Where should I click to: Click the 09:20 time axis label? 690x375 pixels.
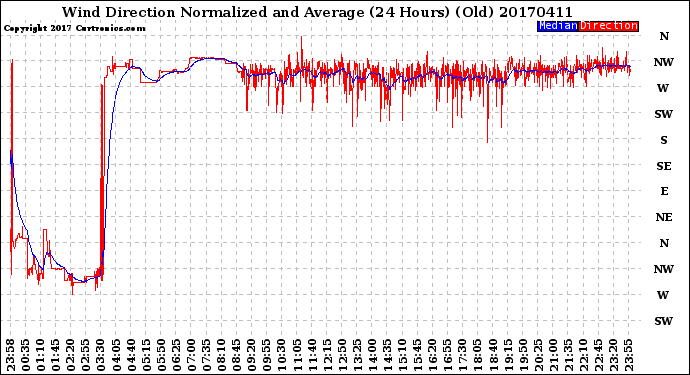click(251, 355)
